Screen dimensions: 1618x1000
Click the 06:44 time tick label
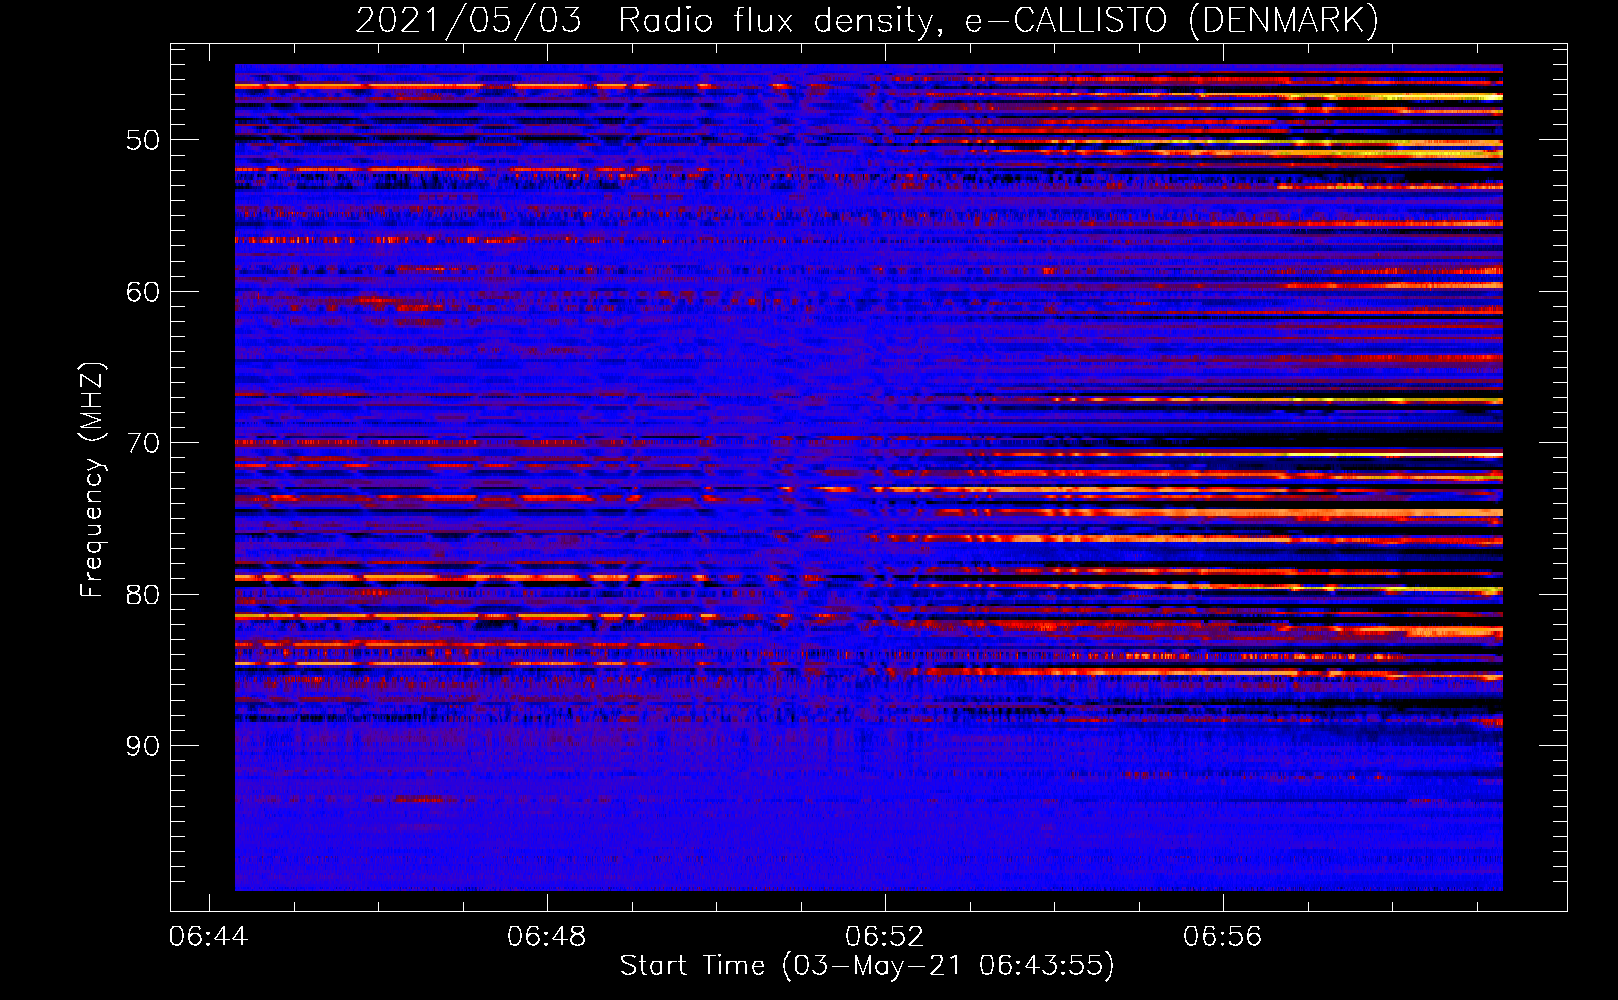[x=208, y=937]
